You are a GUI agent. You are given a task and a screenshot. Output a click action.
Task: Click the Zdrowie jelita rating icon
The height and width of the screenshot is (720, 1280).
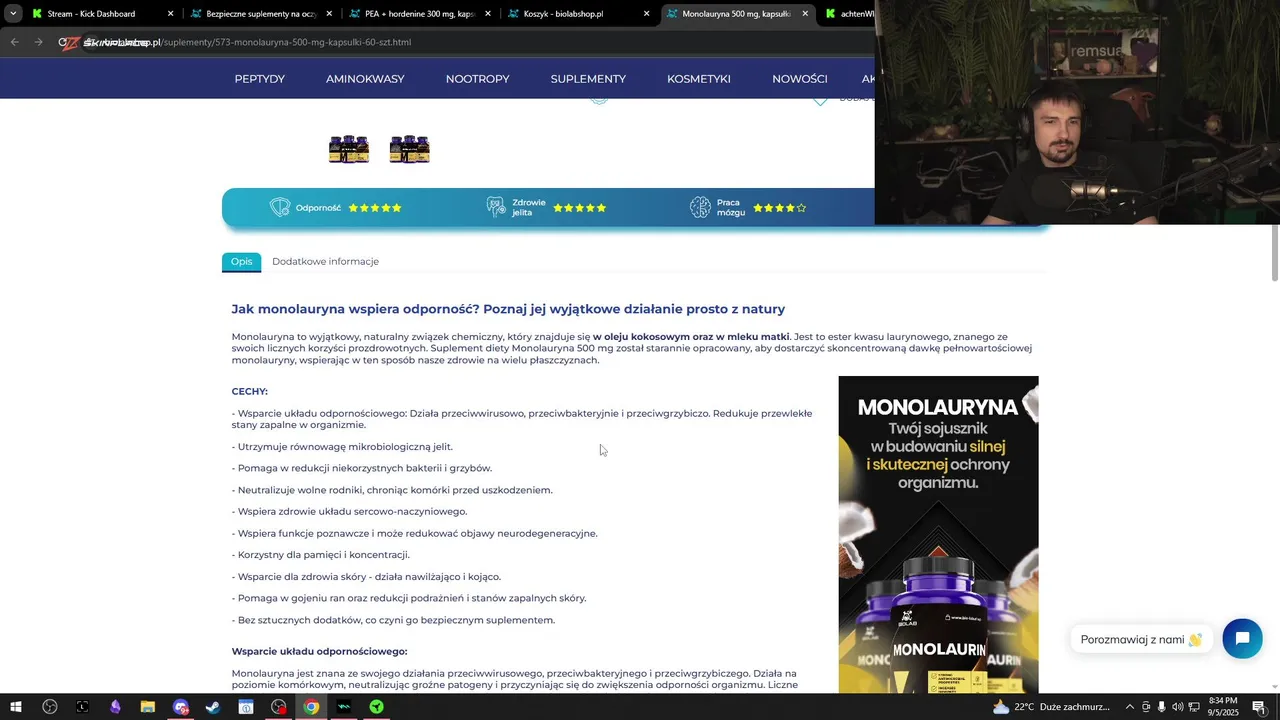coord(496,207)
